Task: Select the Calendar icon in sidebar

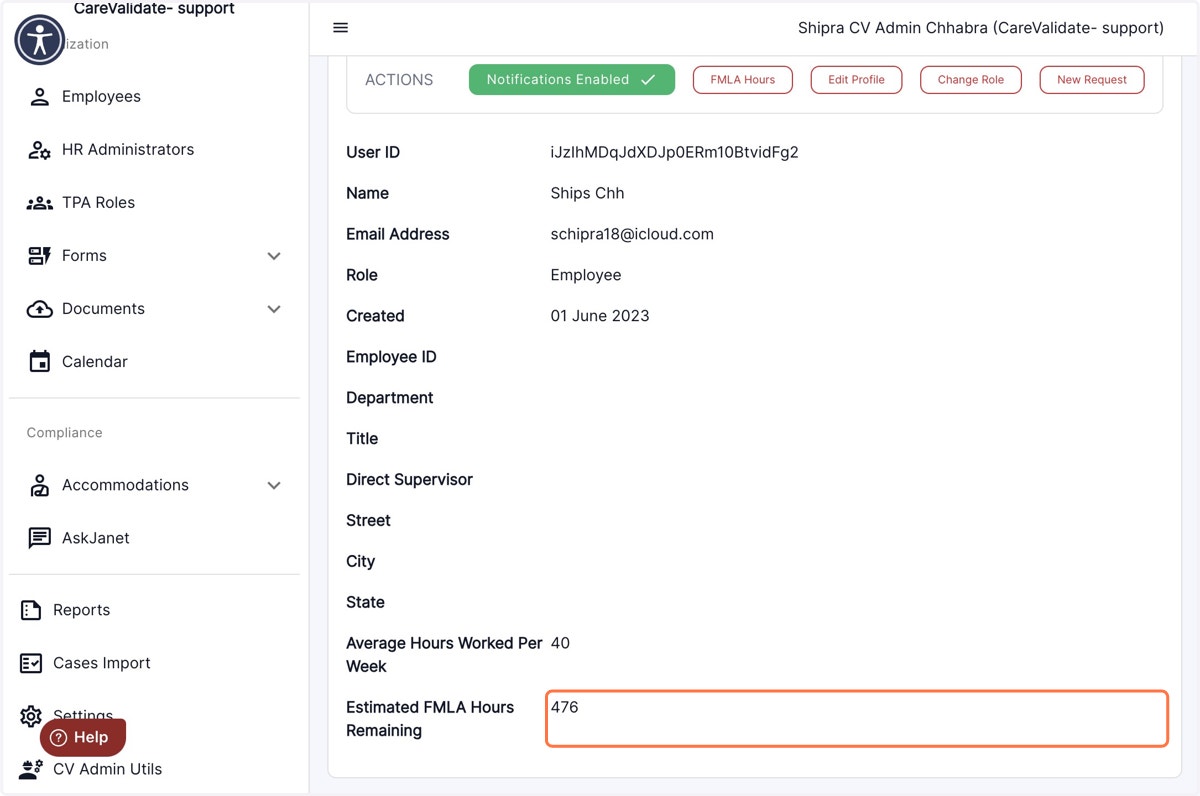Action: pos(39,362)
